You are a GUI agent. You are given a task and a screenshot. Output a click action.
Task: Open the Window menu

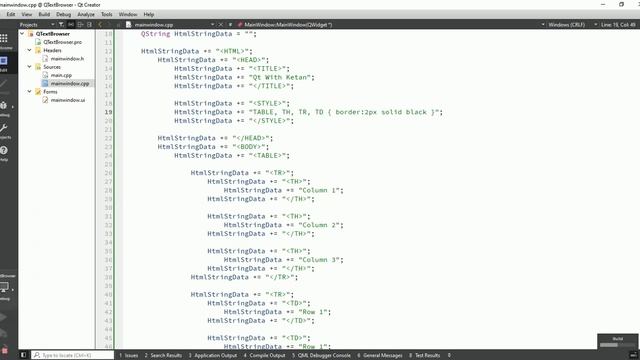coord(128,14)
